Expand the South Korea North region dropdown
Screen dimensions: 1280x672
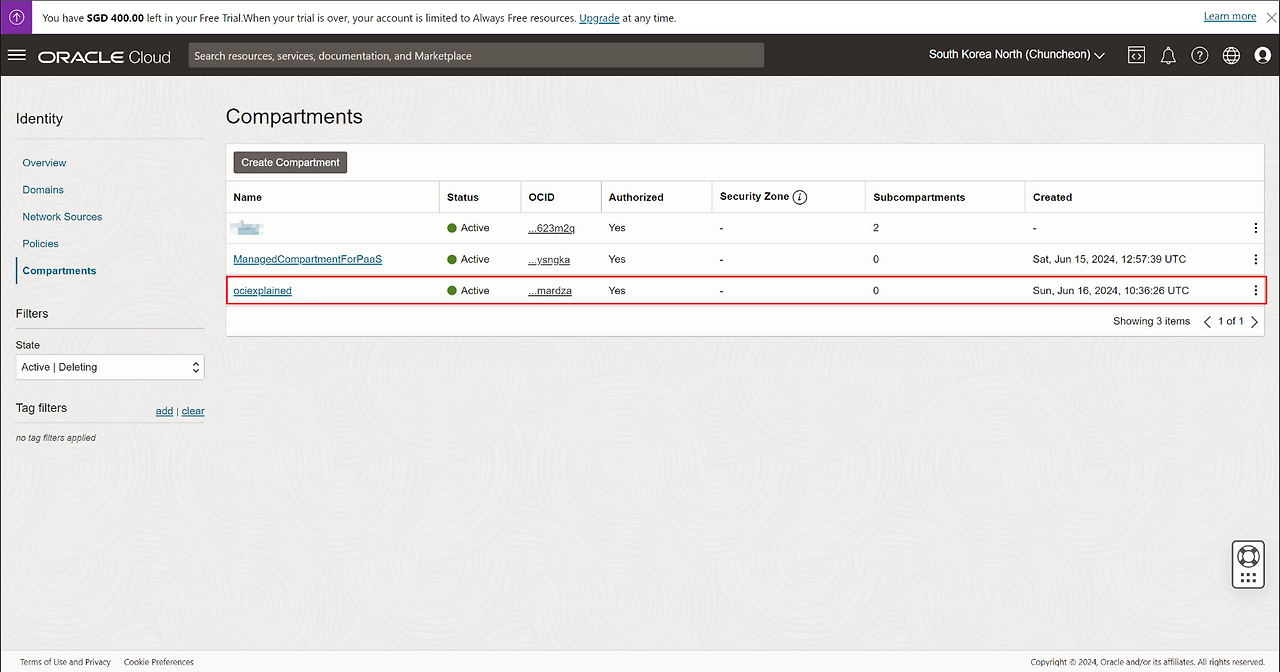[1016, 55]
